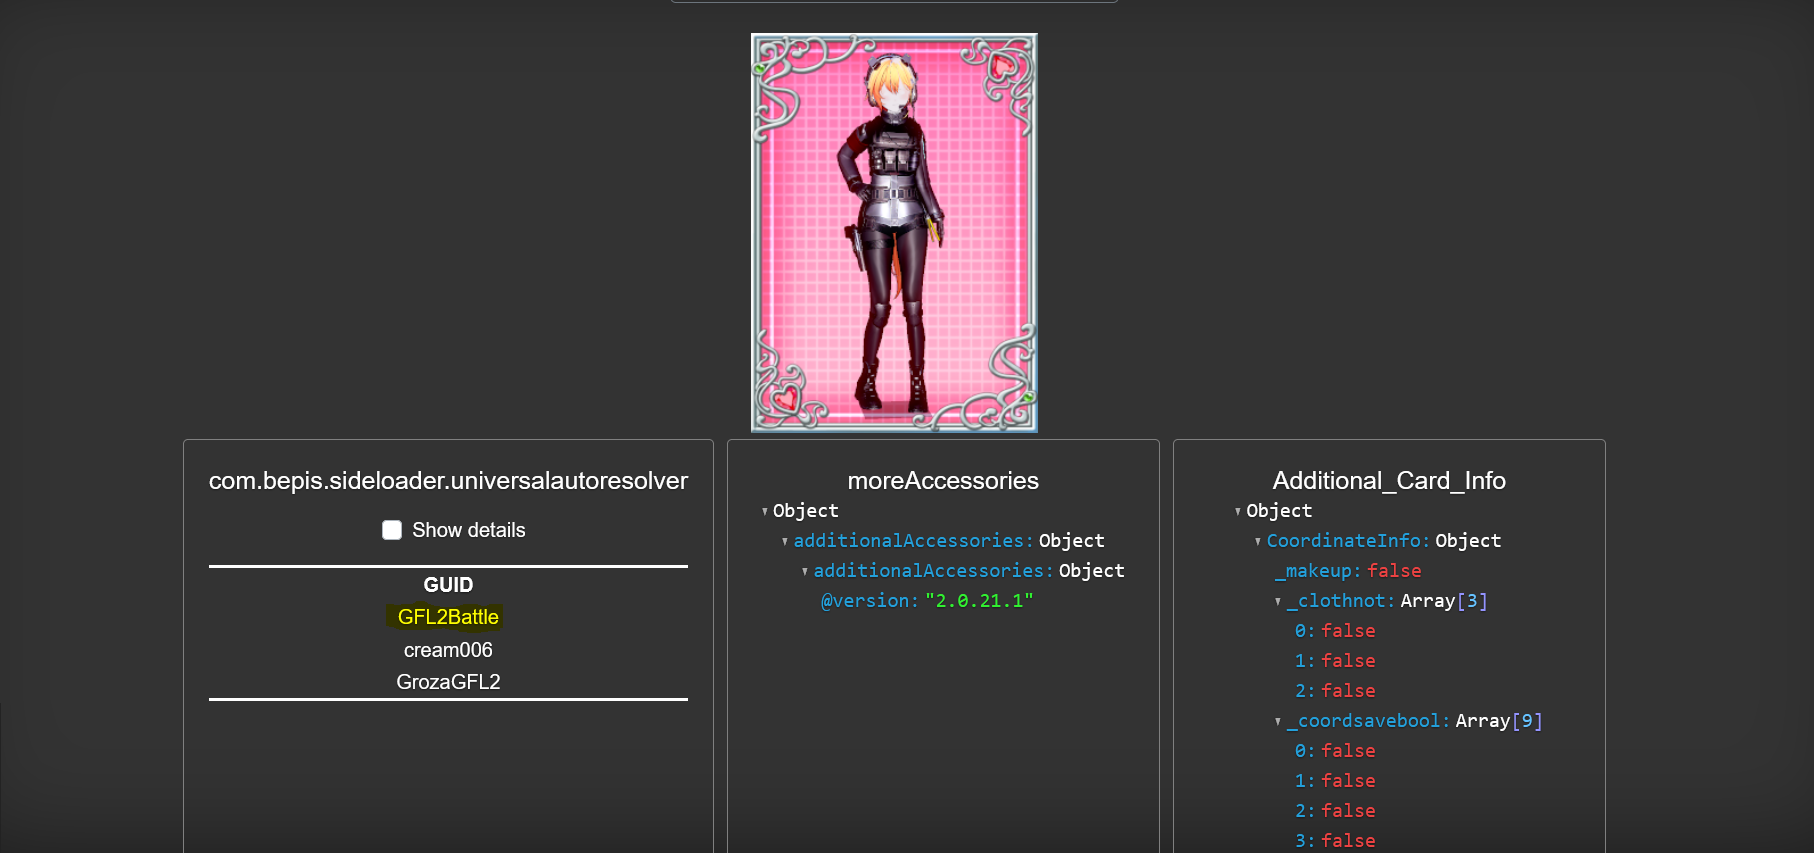Collapse the CoordinateInfo object arrow

(1258, 542)
